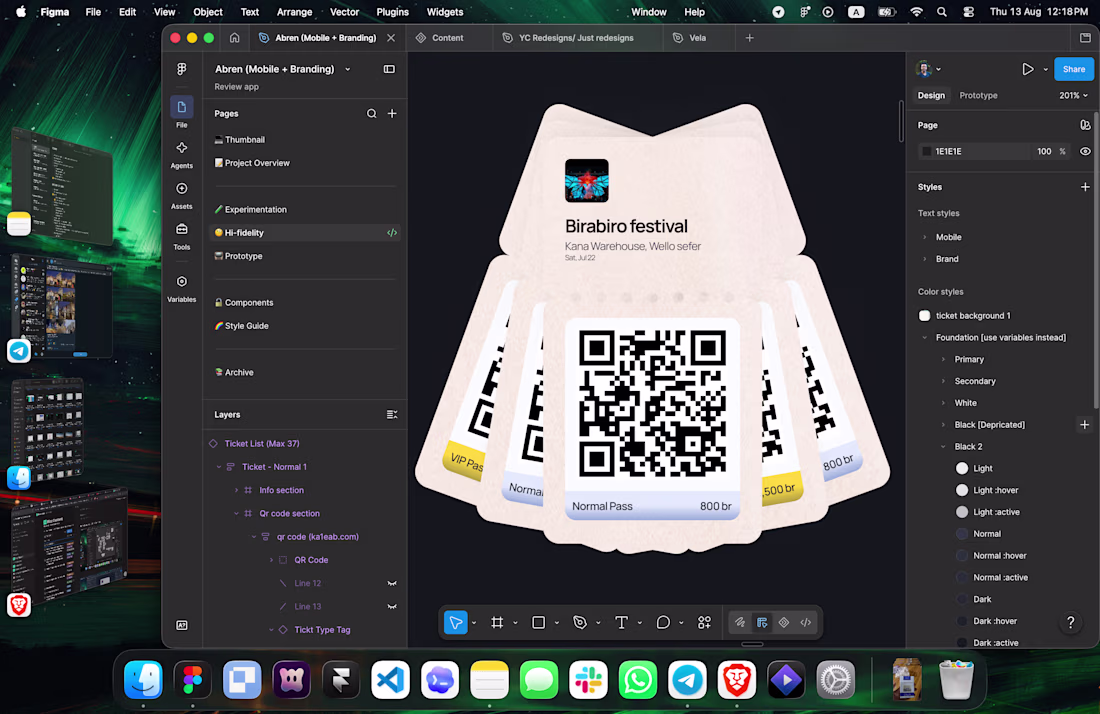Expand the Info section layer
Viewport: 1100px width, 714px height.
(236, 490)
